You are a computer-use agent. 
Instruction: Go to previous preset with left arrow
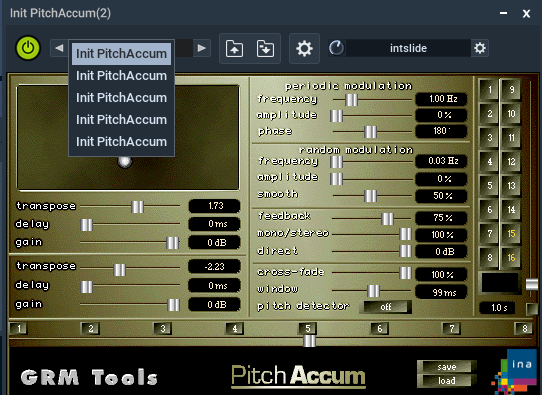click(59, 48)
